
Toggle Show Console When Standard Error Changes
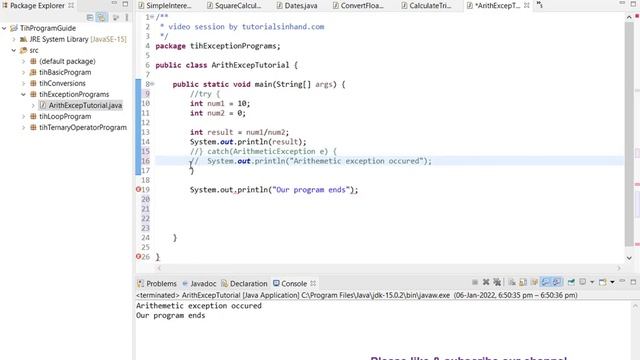point(557,282)
